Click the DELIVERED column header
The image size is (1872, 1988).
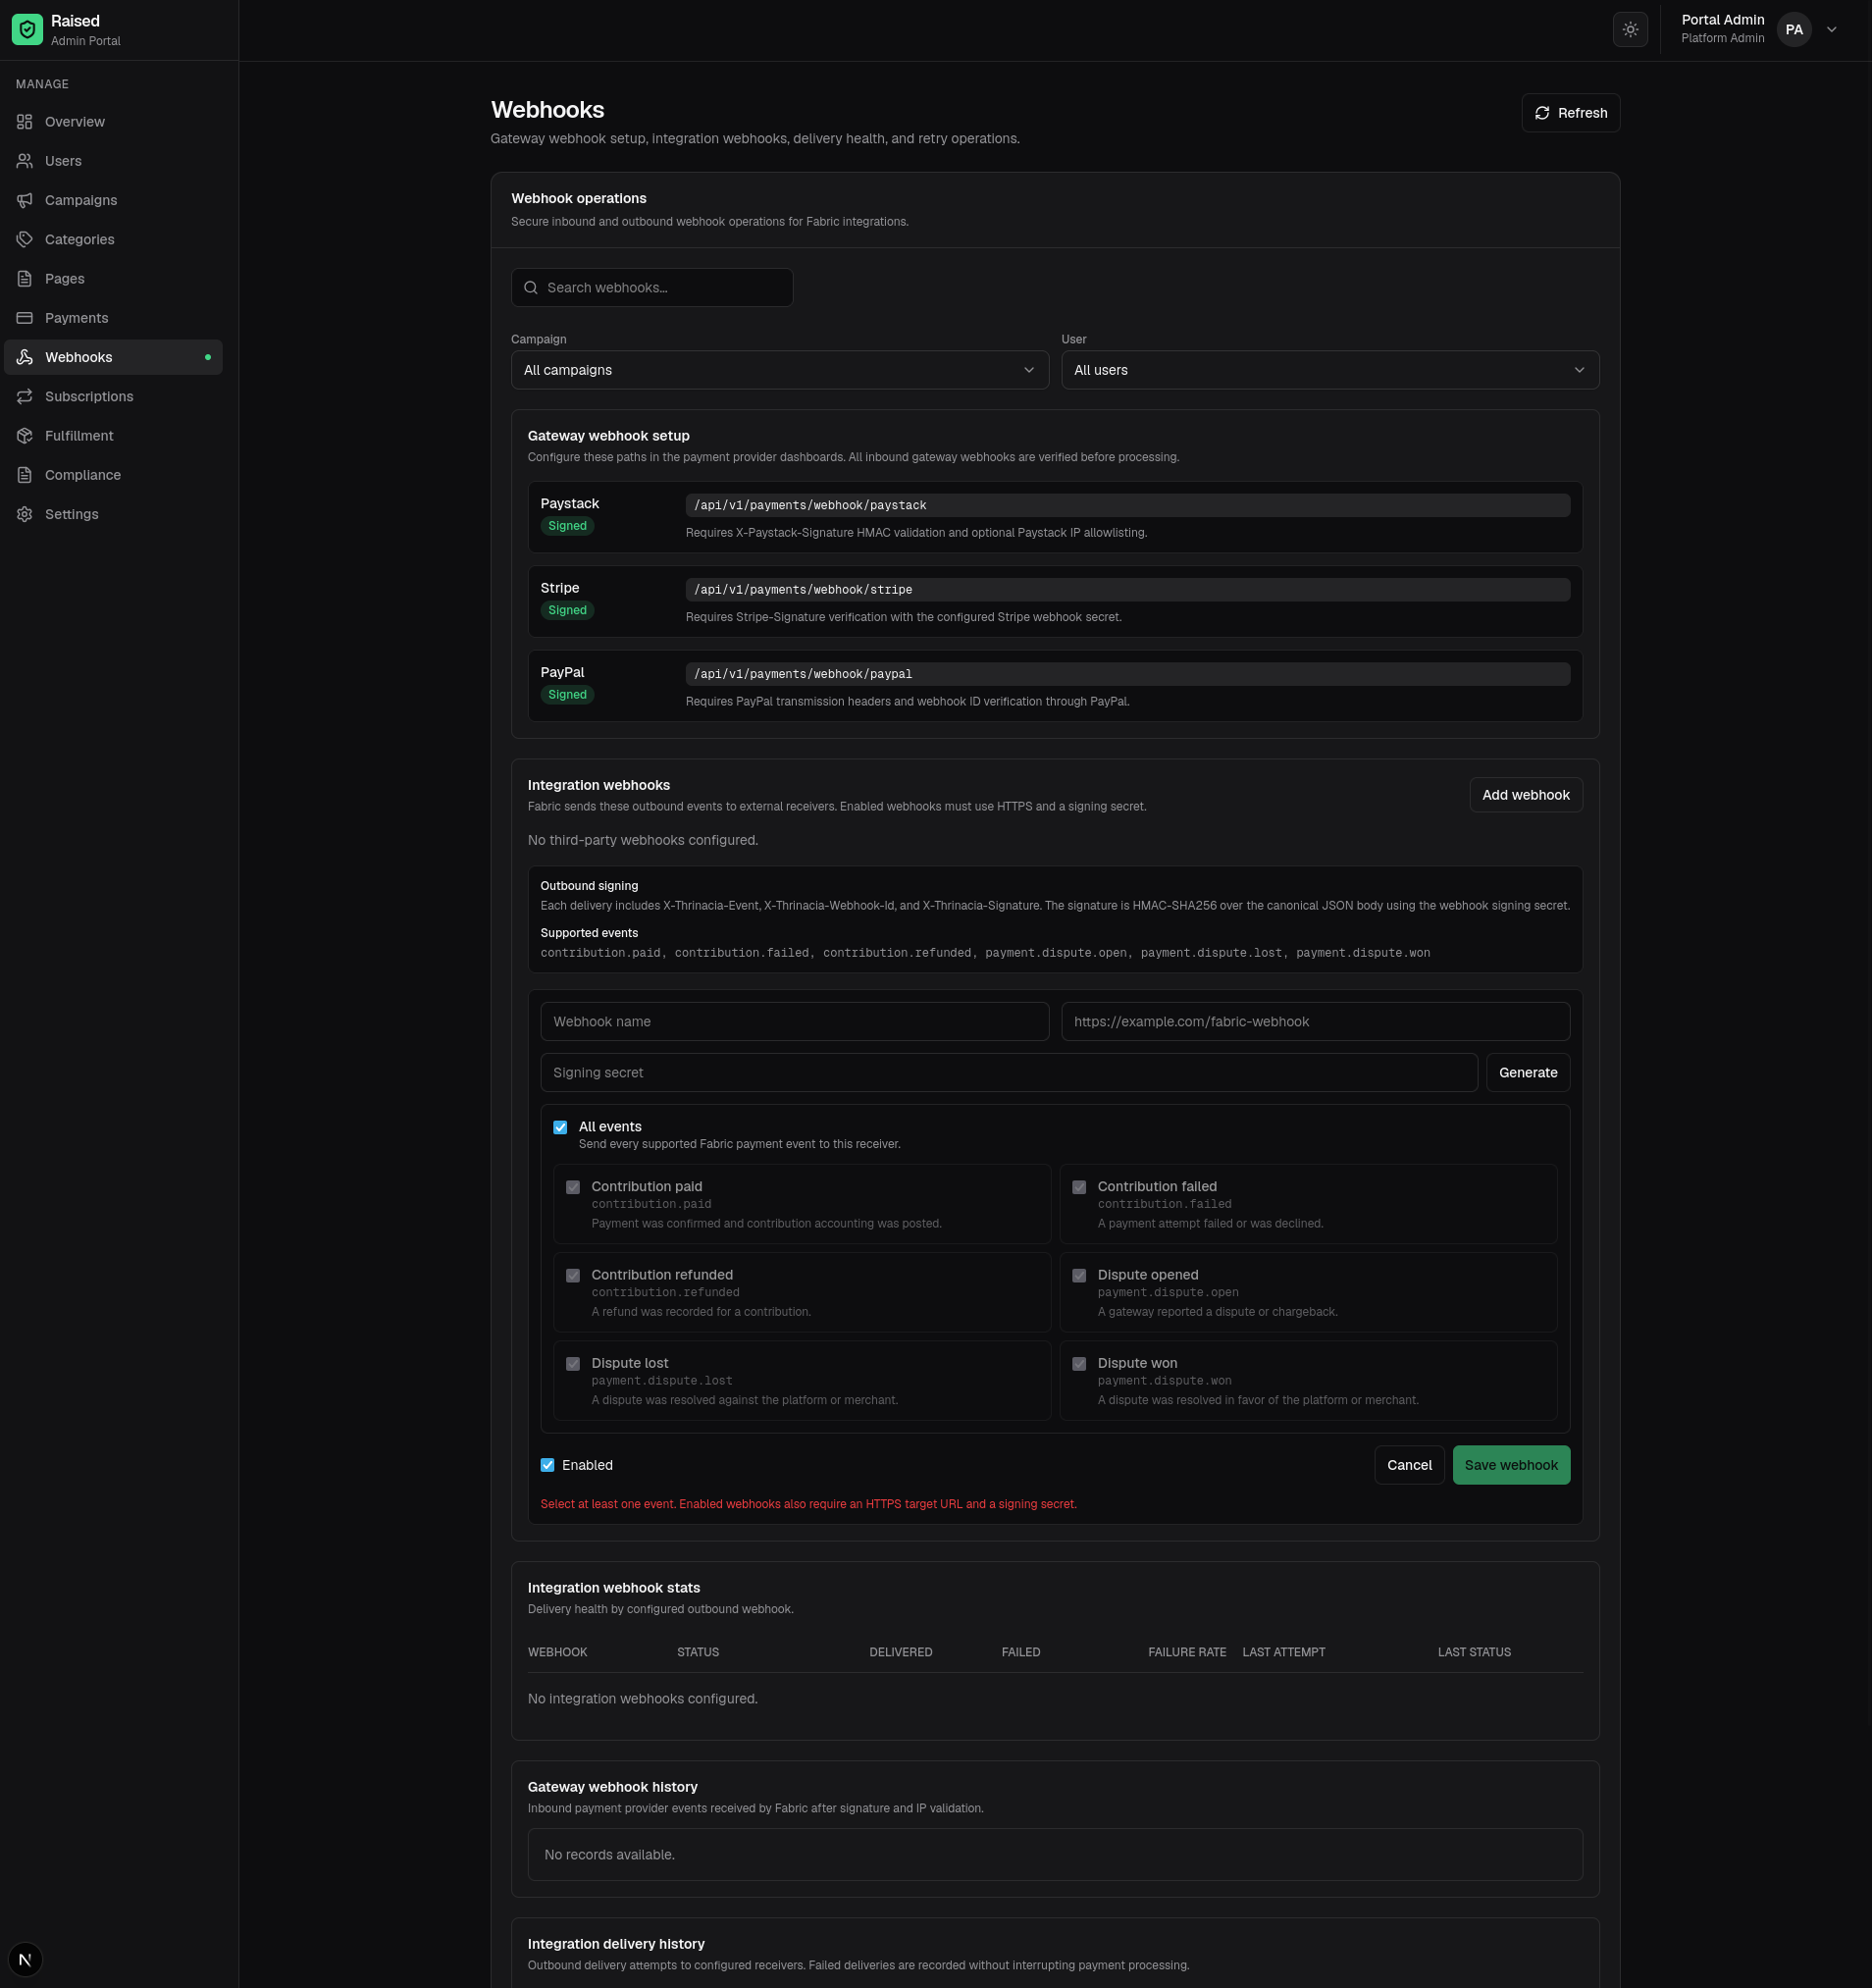(x=900, y=1652)
